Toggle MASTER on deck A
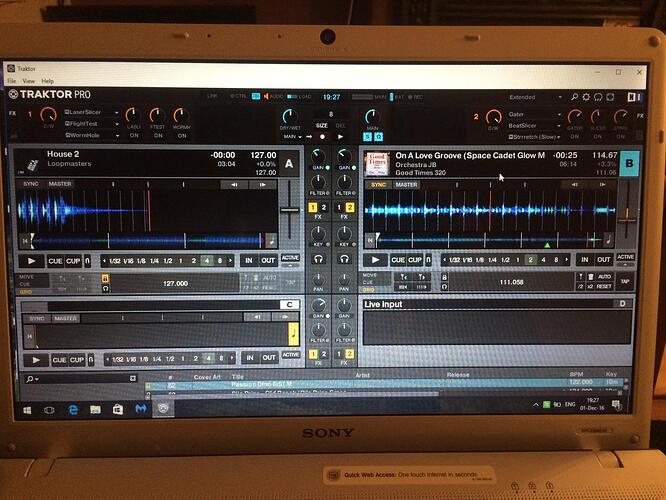 [60, 184]
